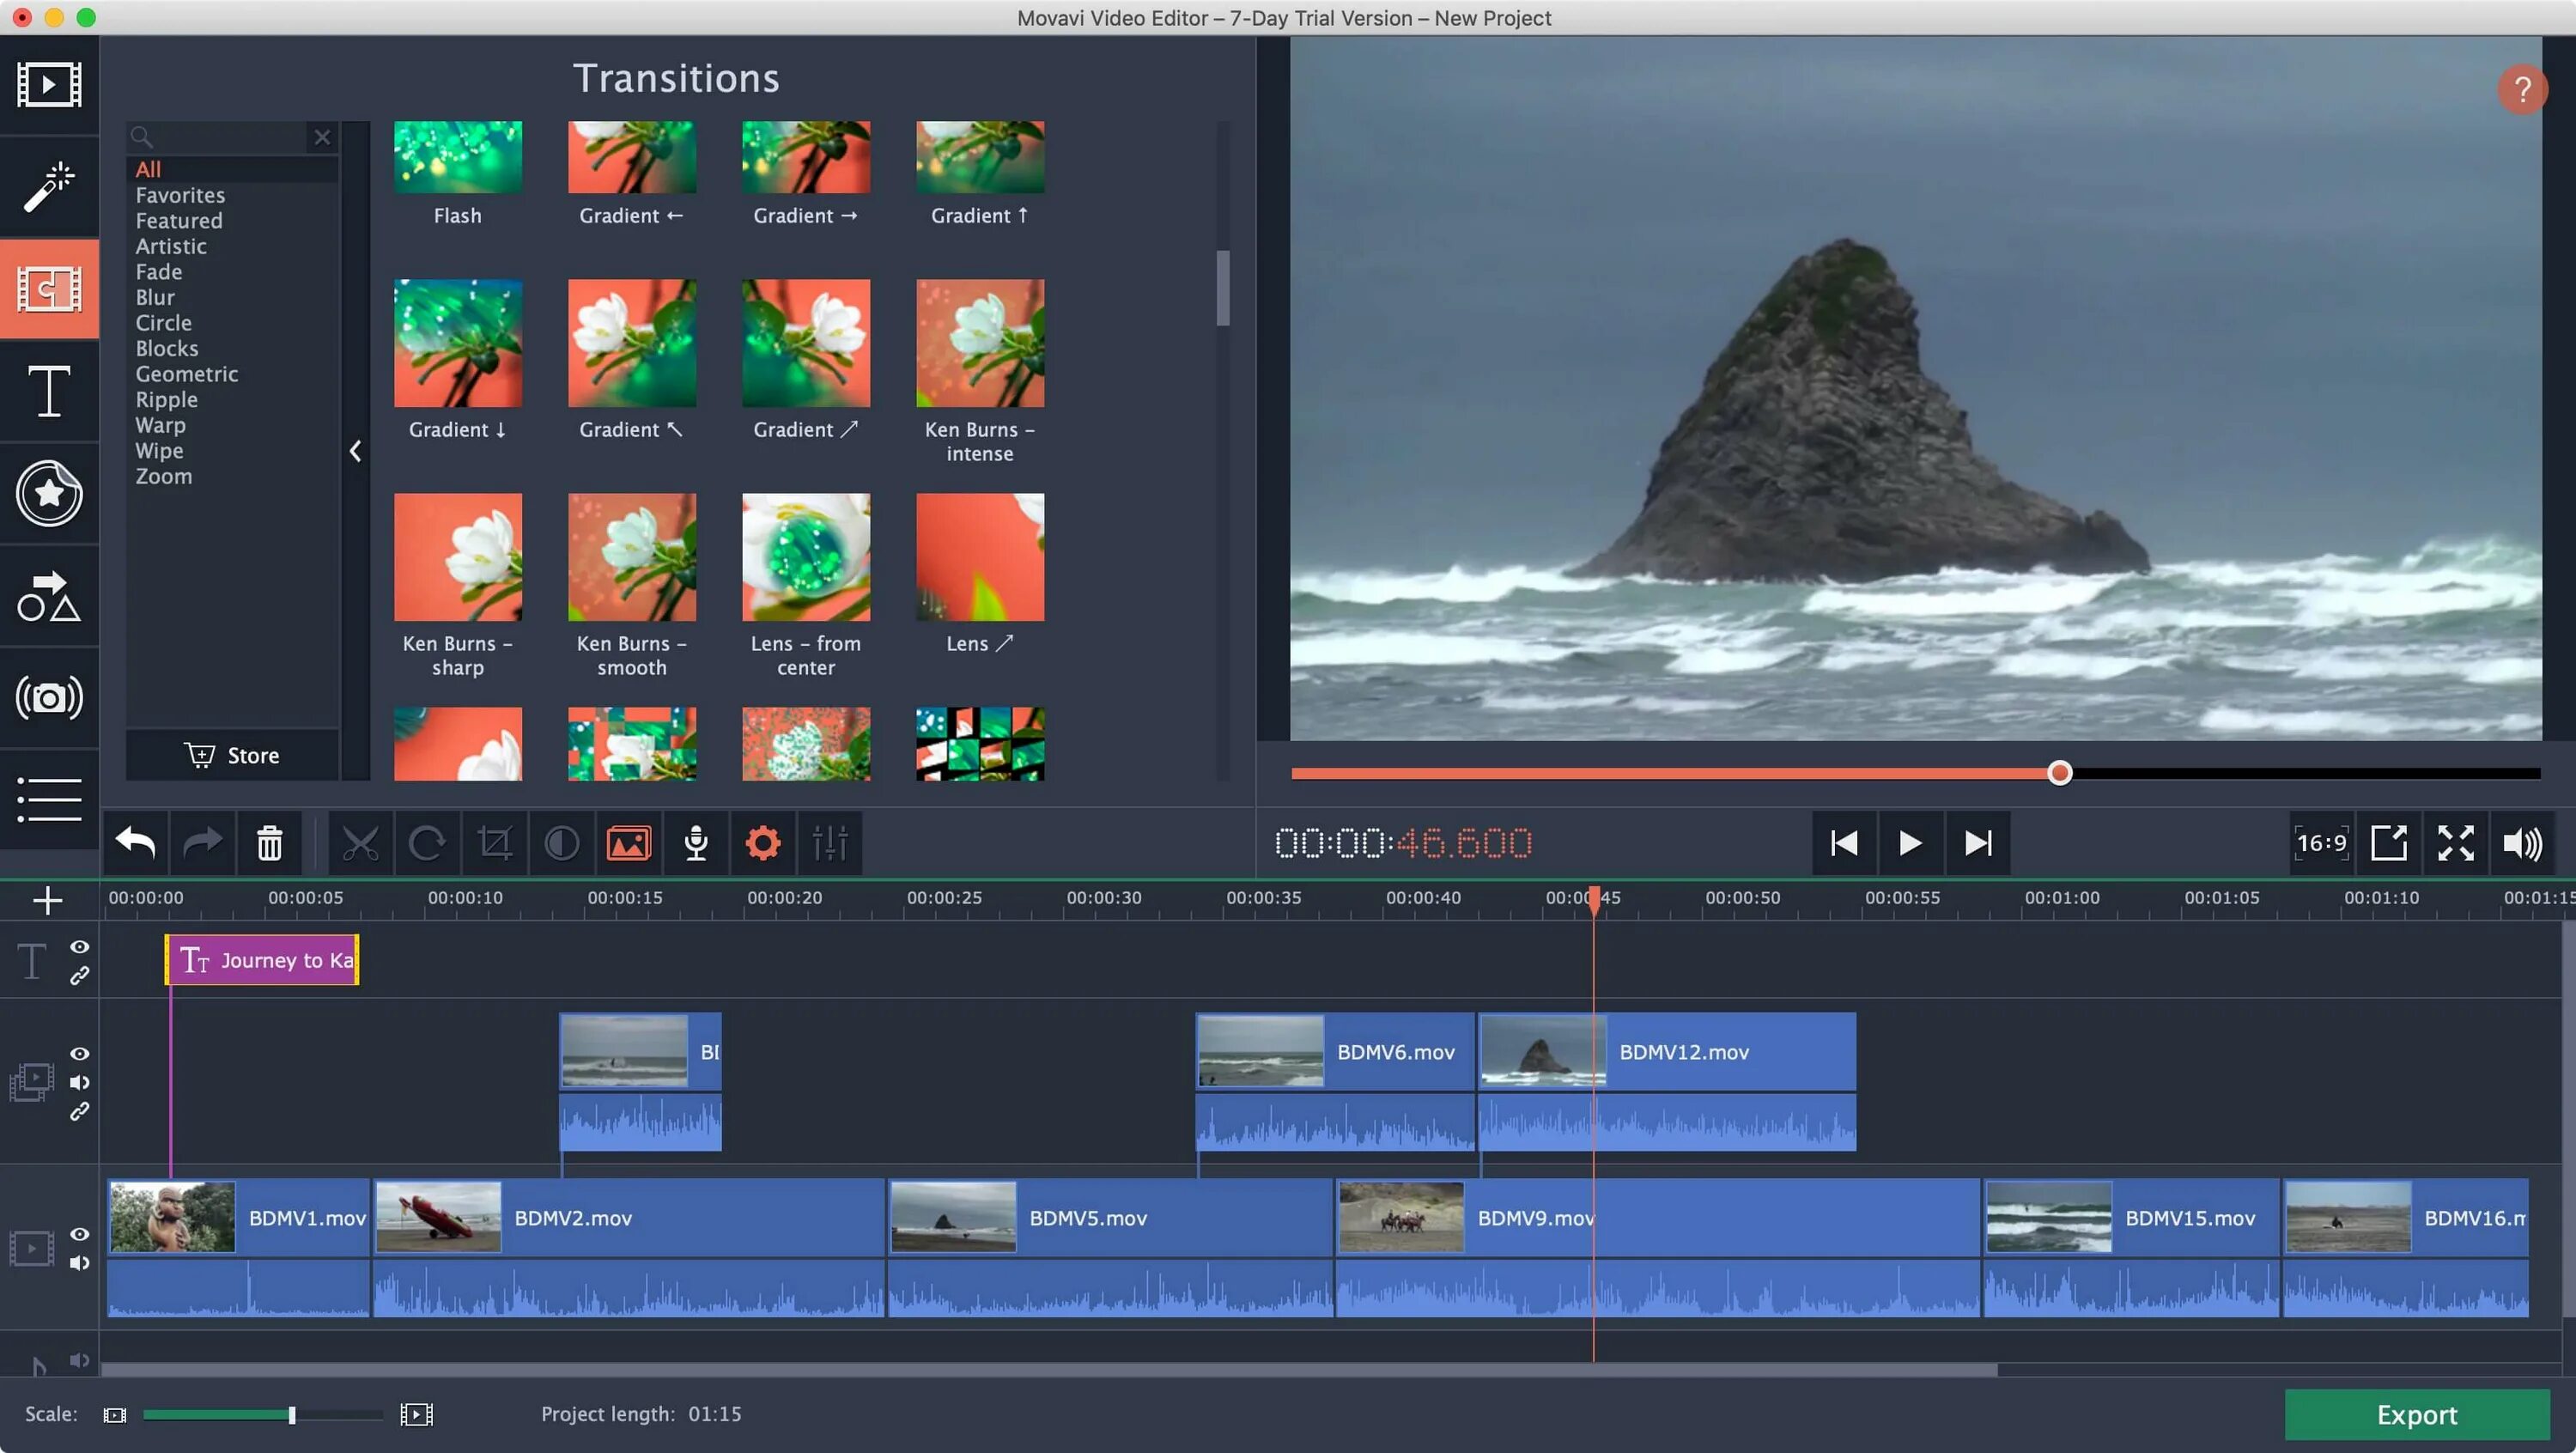Image resolution: width=2576 pixels, height=1453 pixels.
Task: Click the sticker/overlay tool icon
Action: 48,494
